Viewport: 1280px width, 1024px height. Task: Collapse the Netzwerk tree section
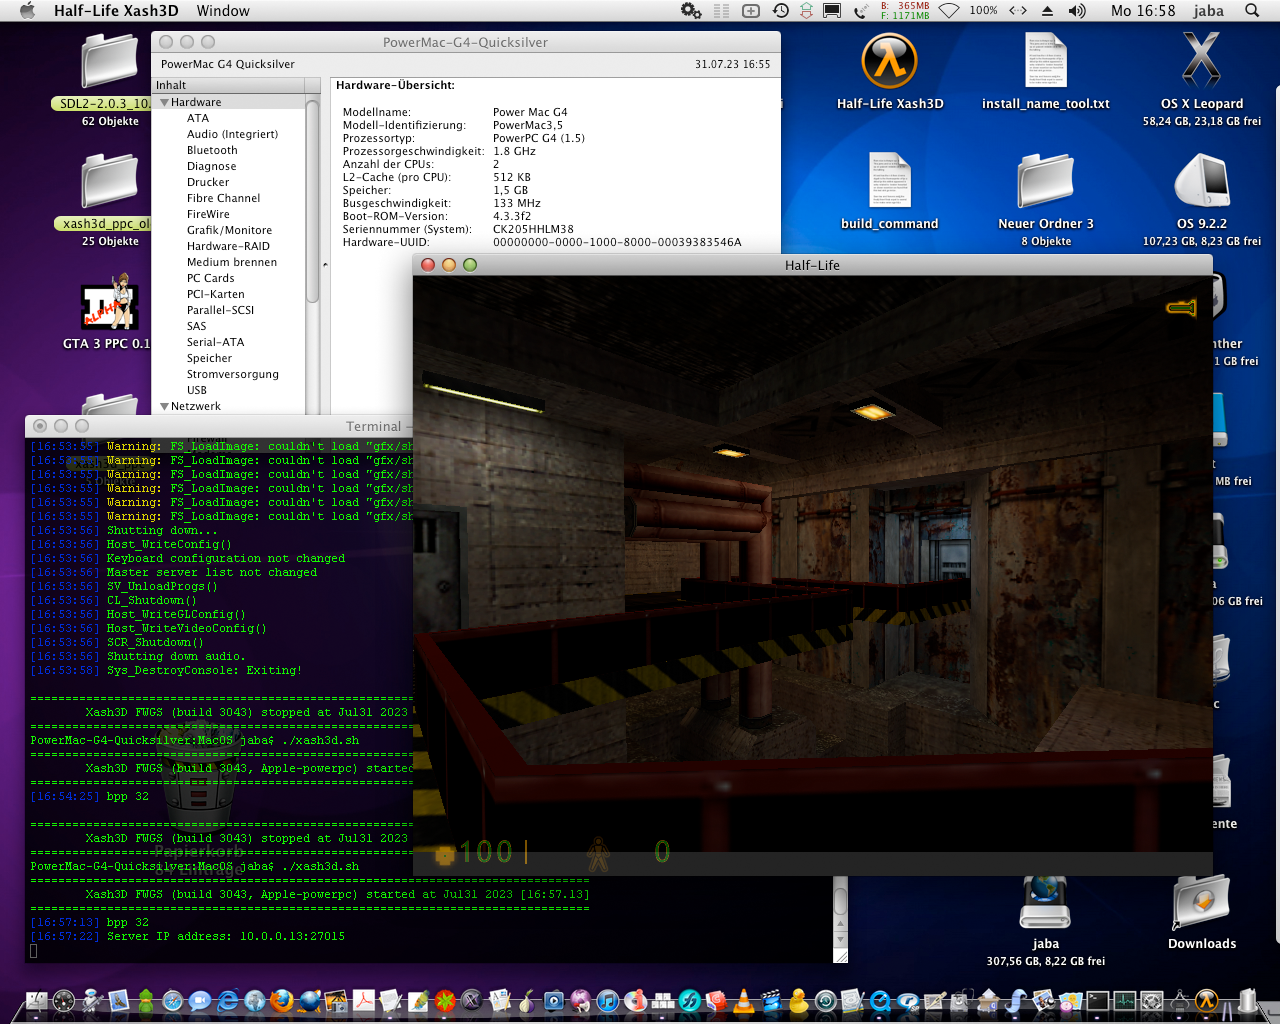(165, 406)
